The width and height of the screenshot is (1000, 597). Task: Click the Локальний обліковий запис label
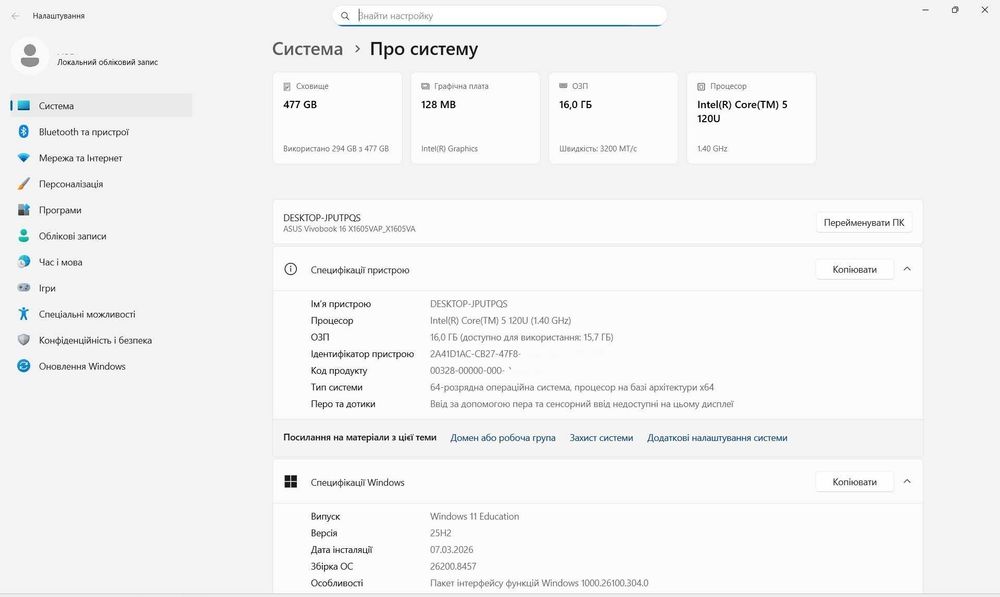coord(108,62)
